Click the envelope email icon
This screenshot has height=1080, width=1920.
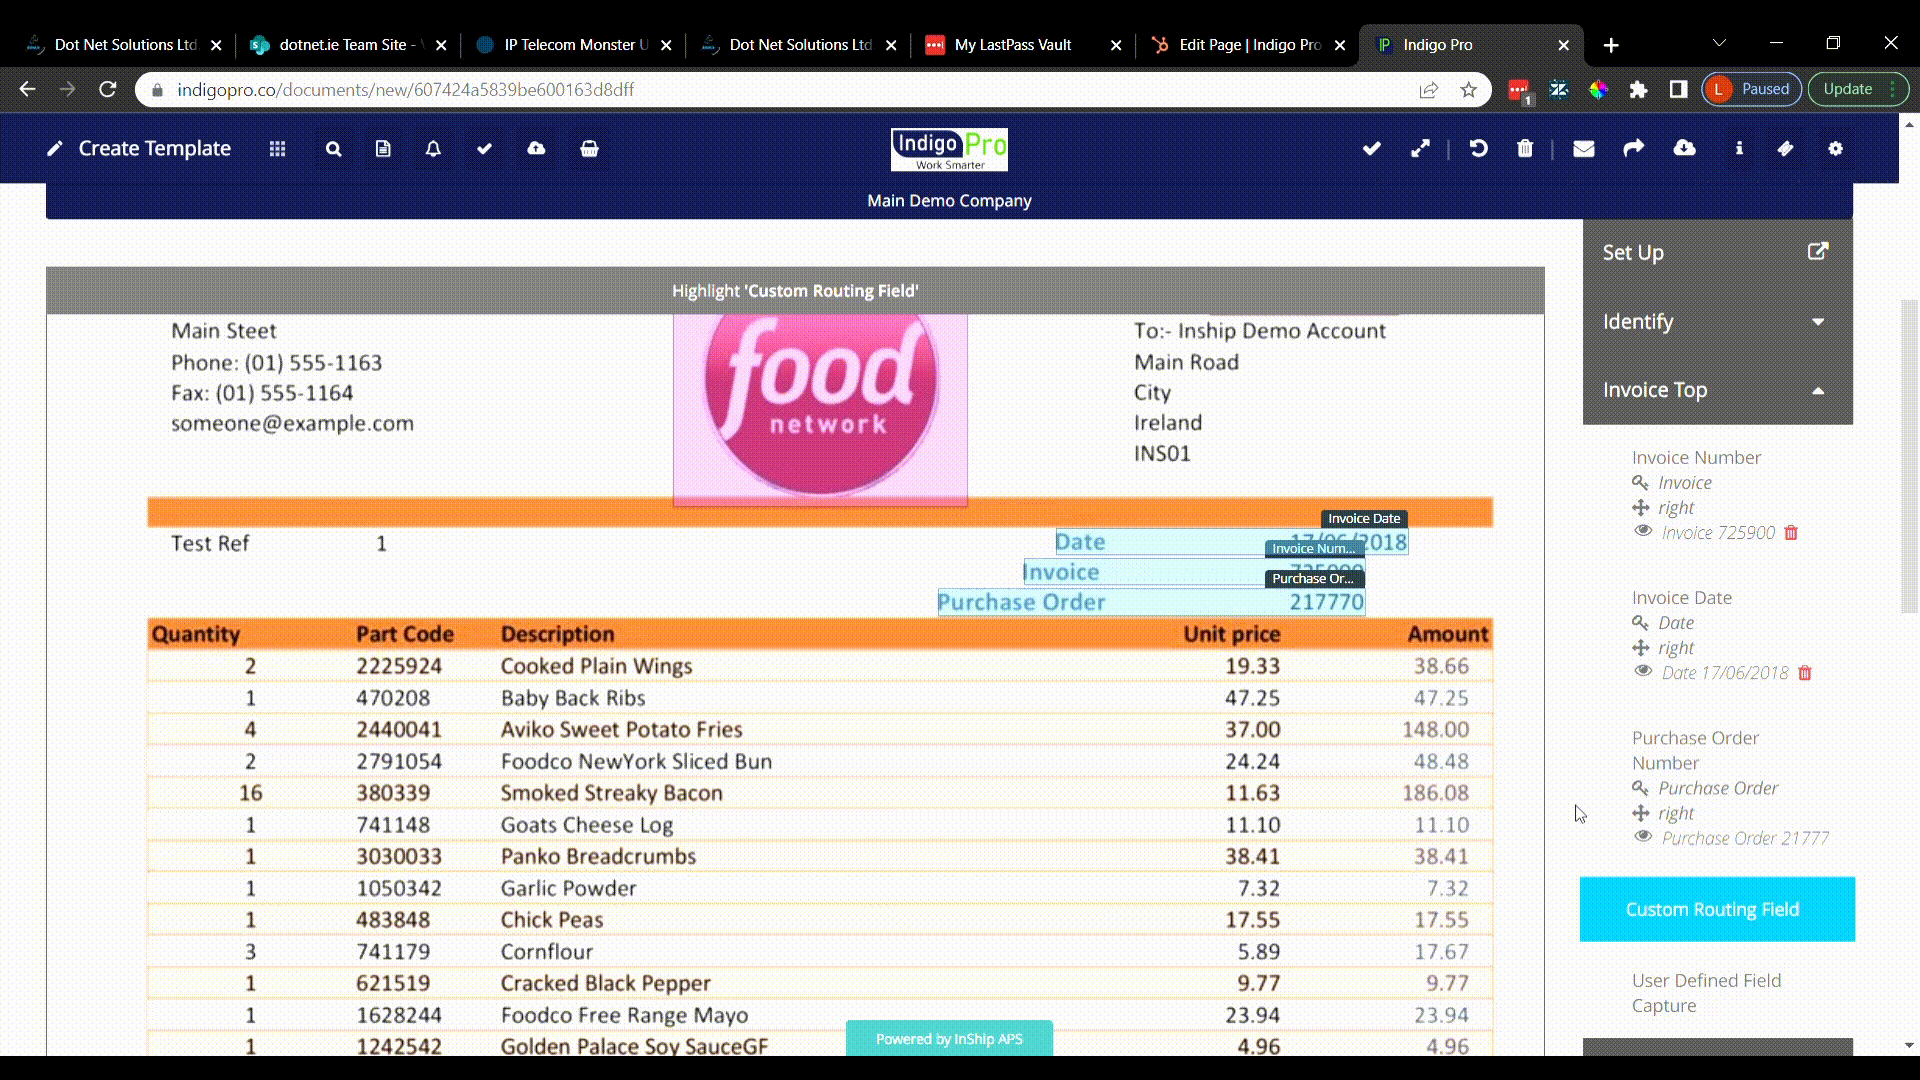tap(1583, 149)
